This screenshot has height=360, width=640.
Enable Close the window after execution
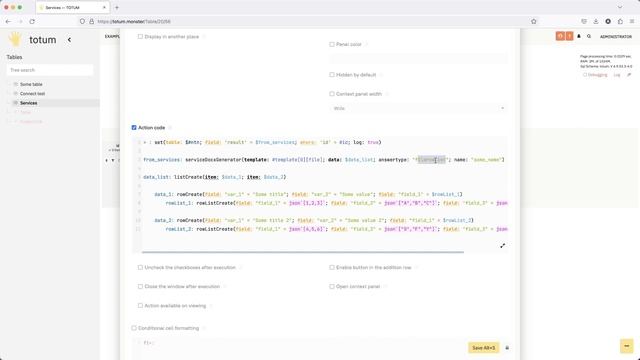[140, 287]
